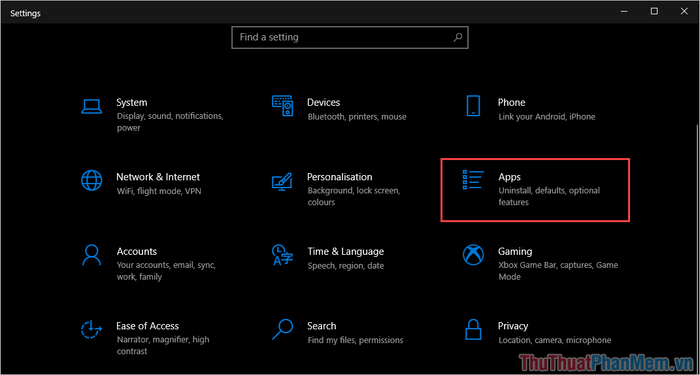Open the Privacy category title
The image size is (700, 375).
tap(513, 326)
